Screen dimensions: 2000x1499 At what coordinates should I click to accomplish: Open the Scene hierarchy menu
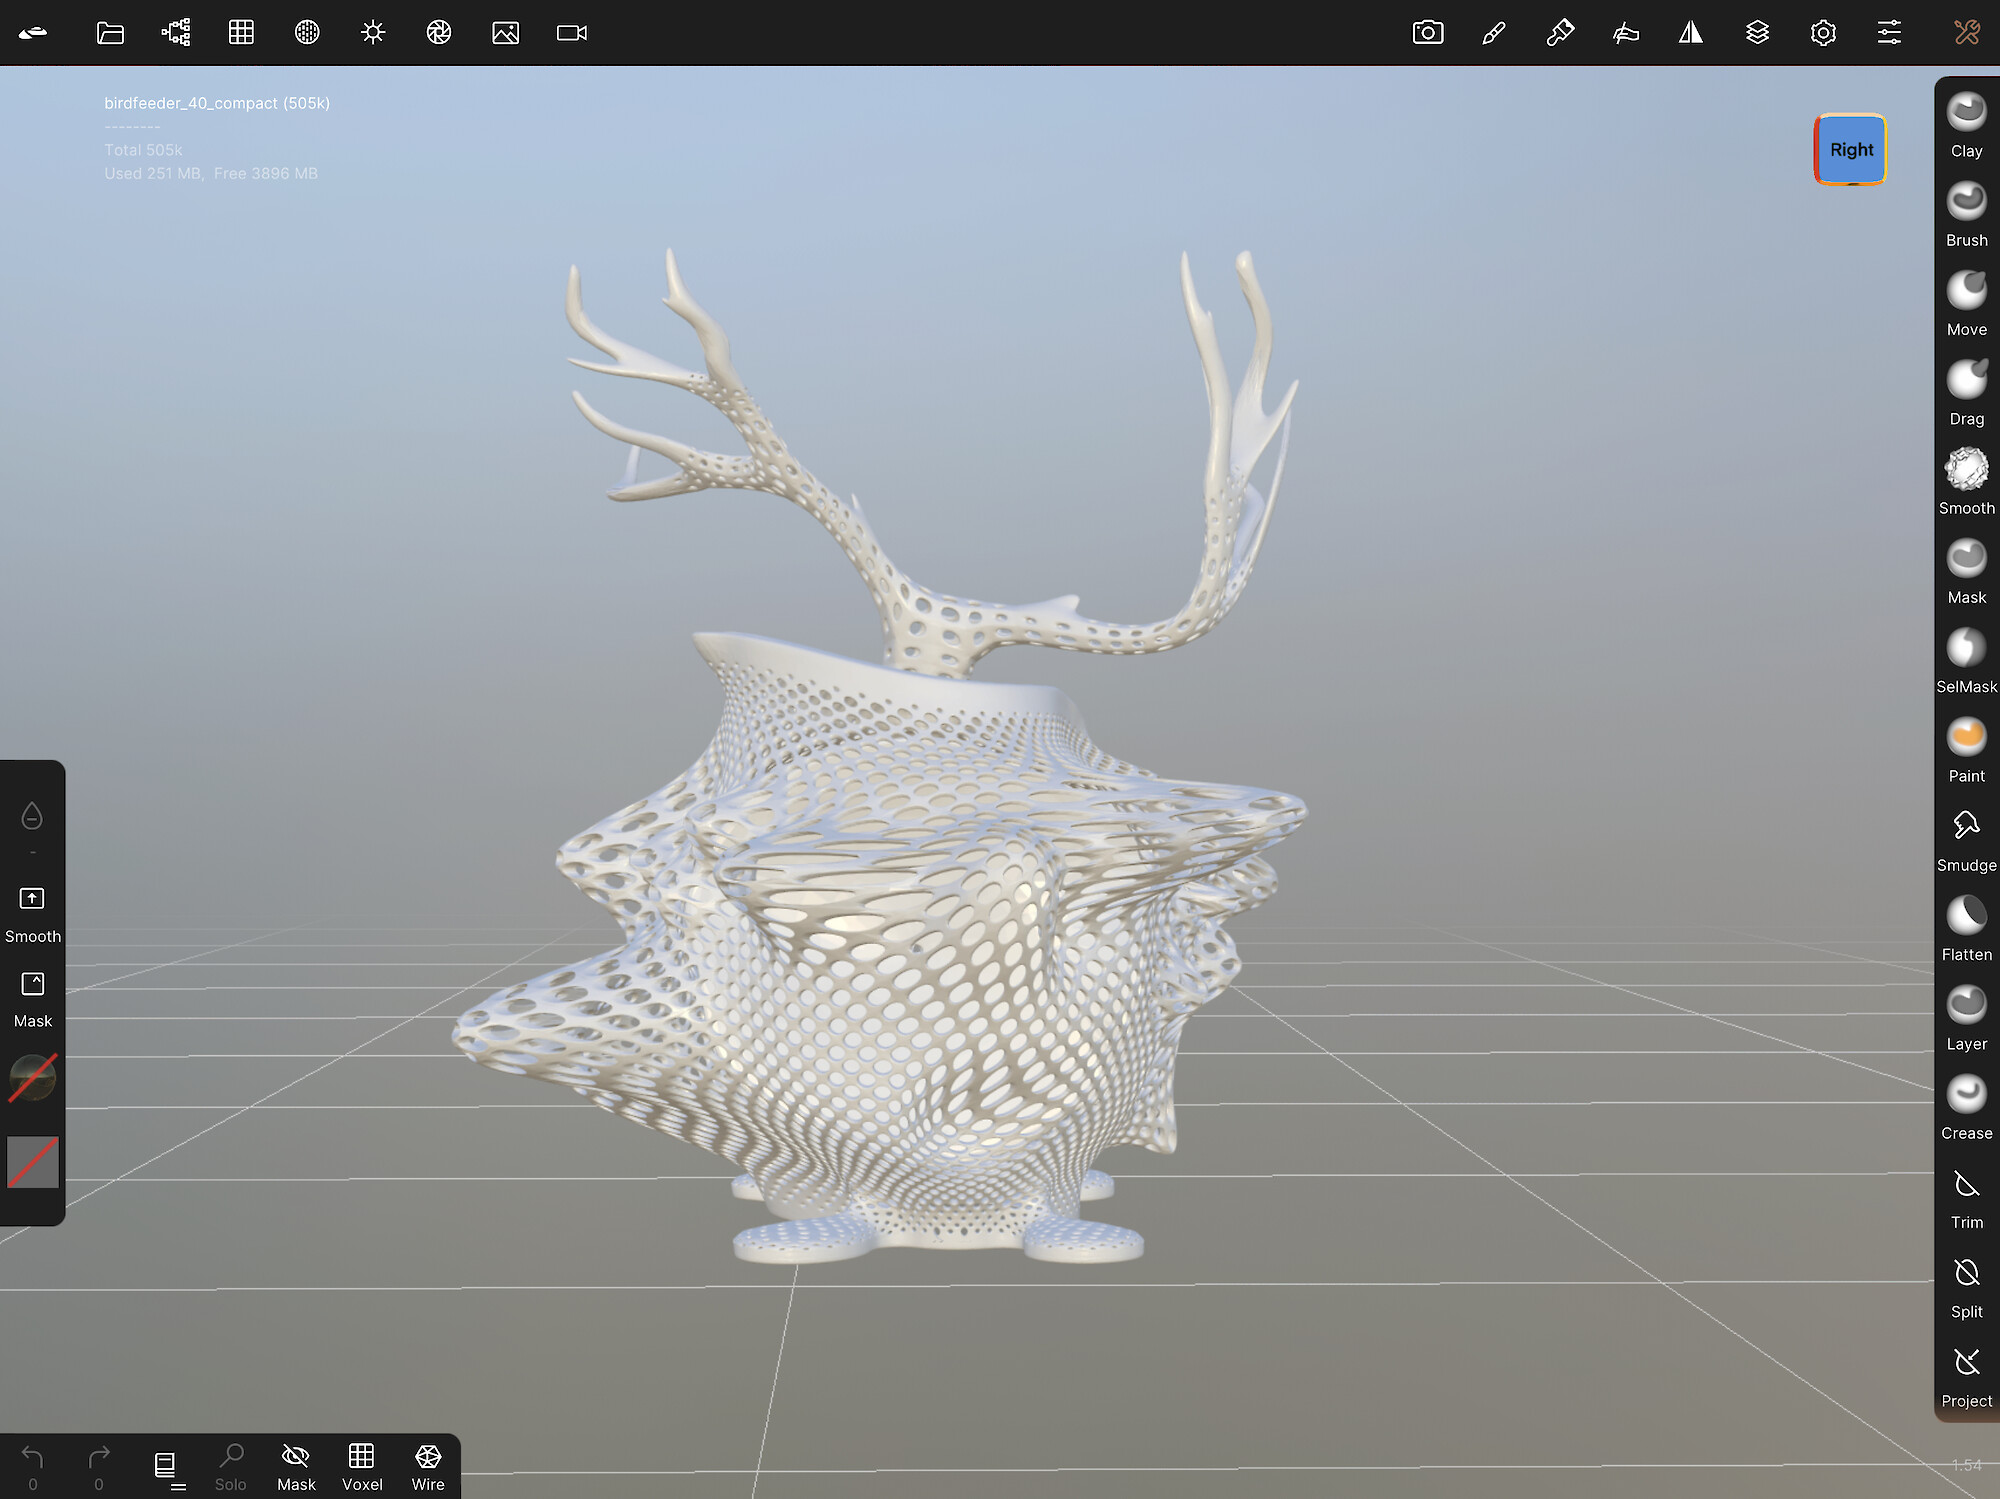click(176, 33)
